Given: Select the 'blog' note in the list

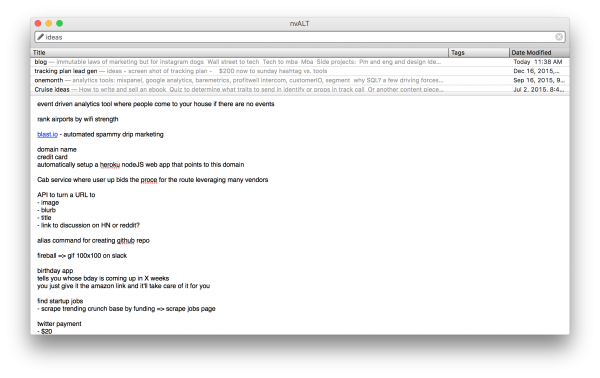Looking at the screenshot, I should 300,62.
